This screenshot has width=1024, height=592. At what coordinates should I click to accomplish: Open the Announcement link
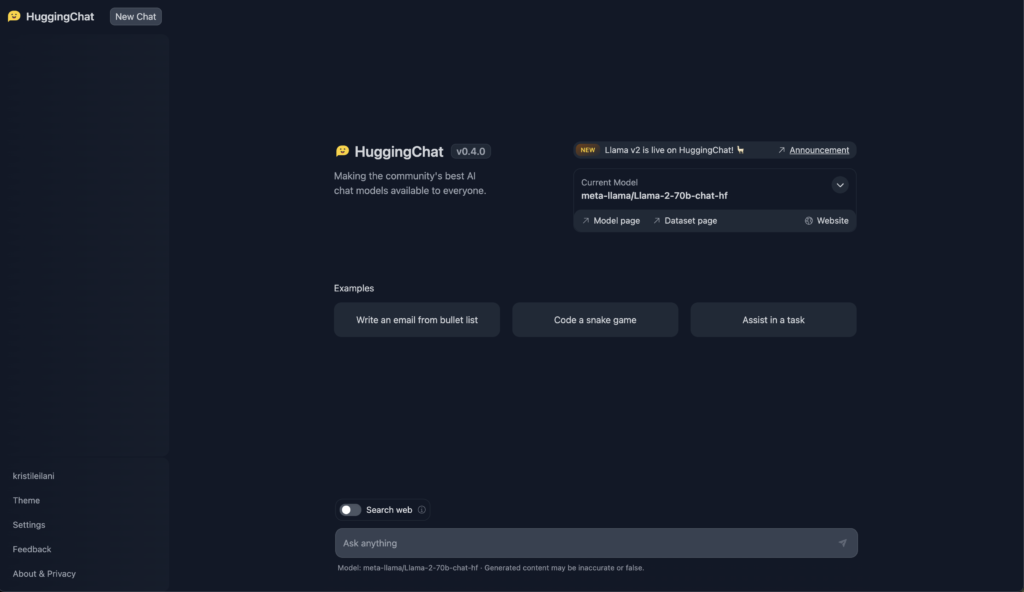tap(819, 150)
